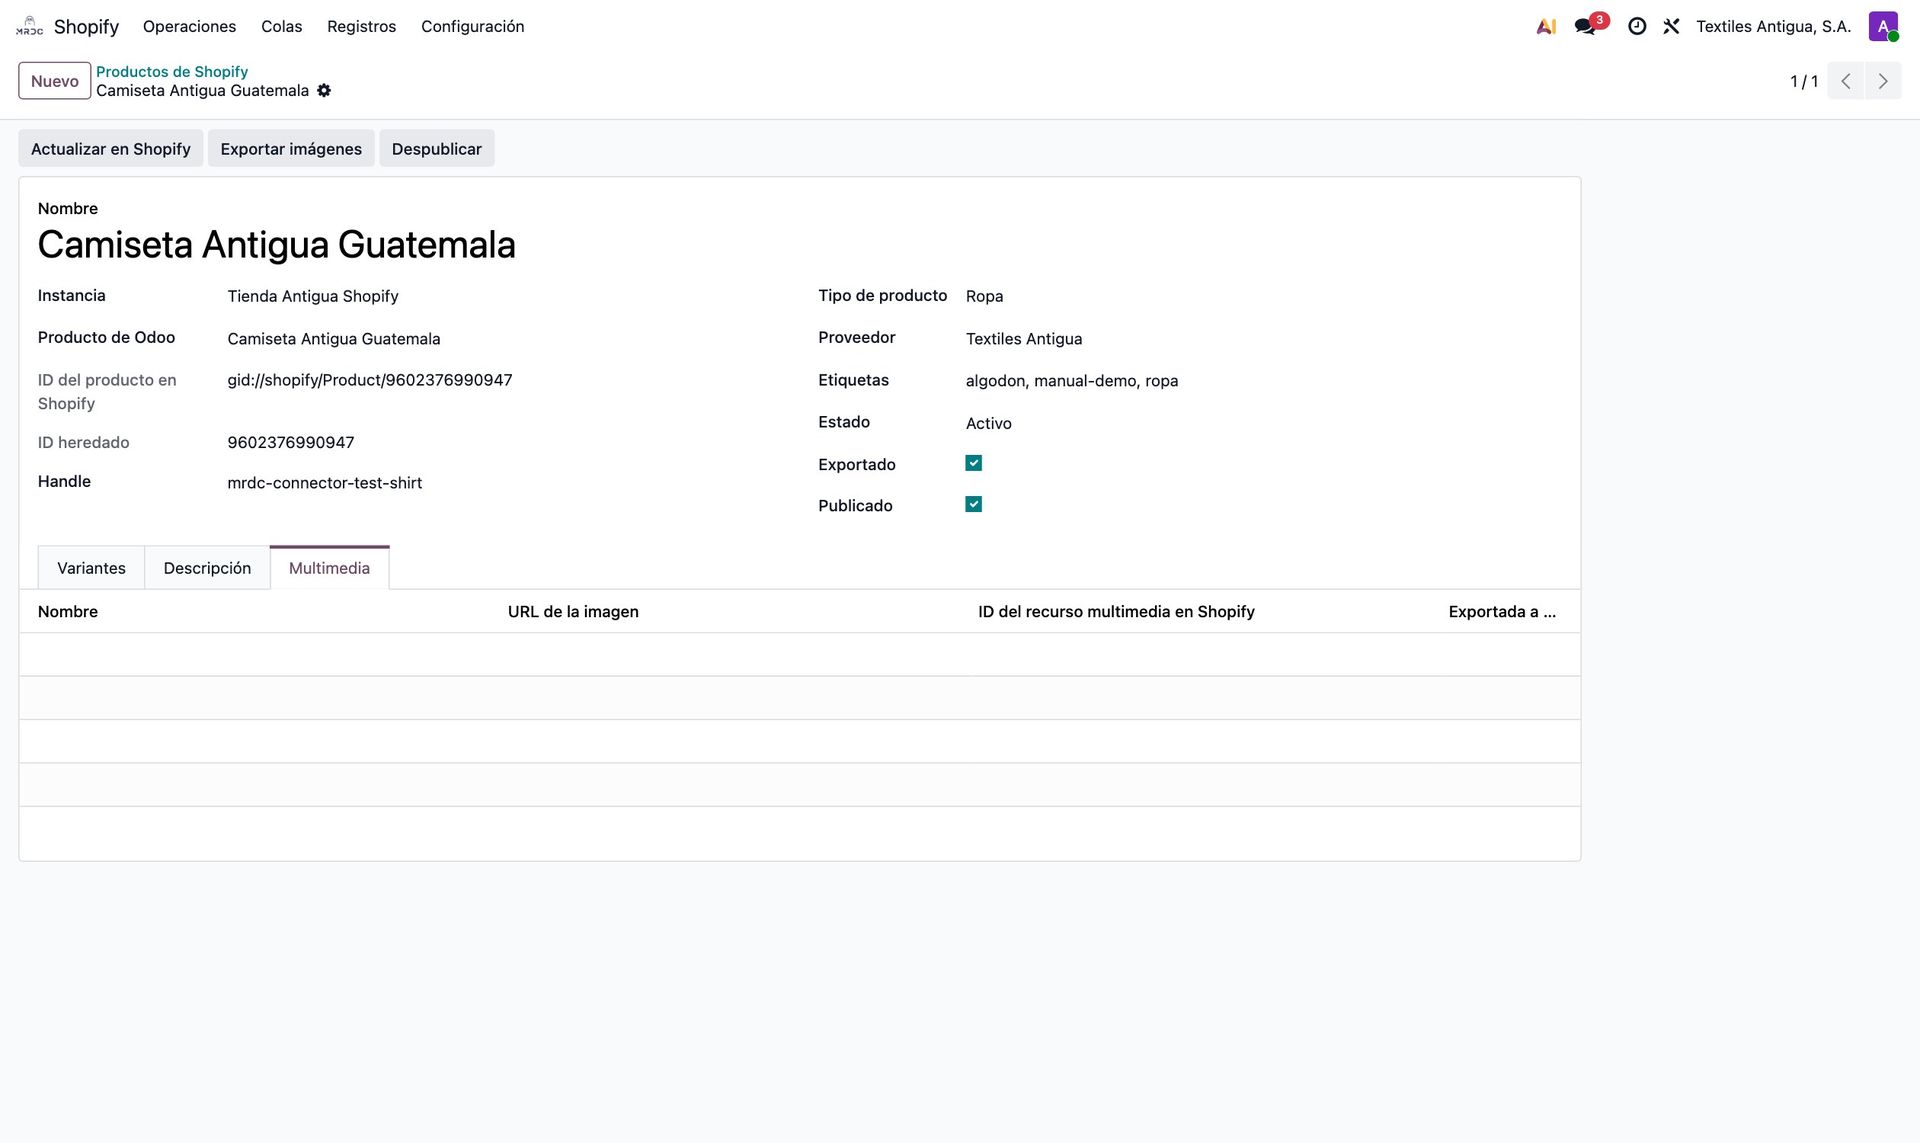Screen dimensions: 1920x1143
Task: Open the activities clock icon
Action: (x=1637, y=27)
